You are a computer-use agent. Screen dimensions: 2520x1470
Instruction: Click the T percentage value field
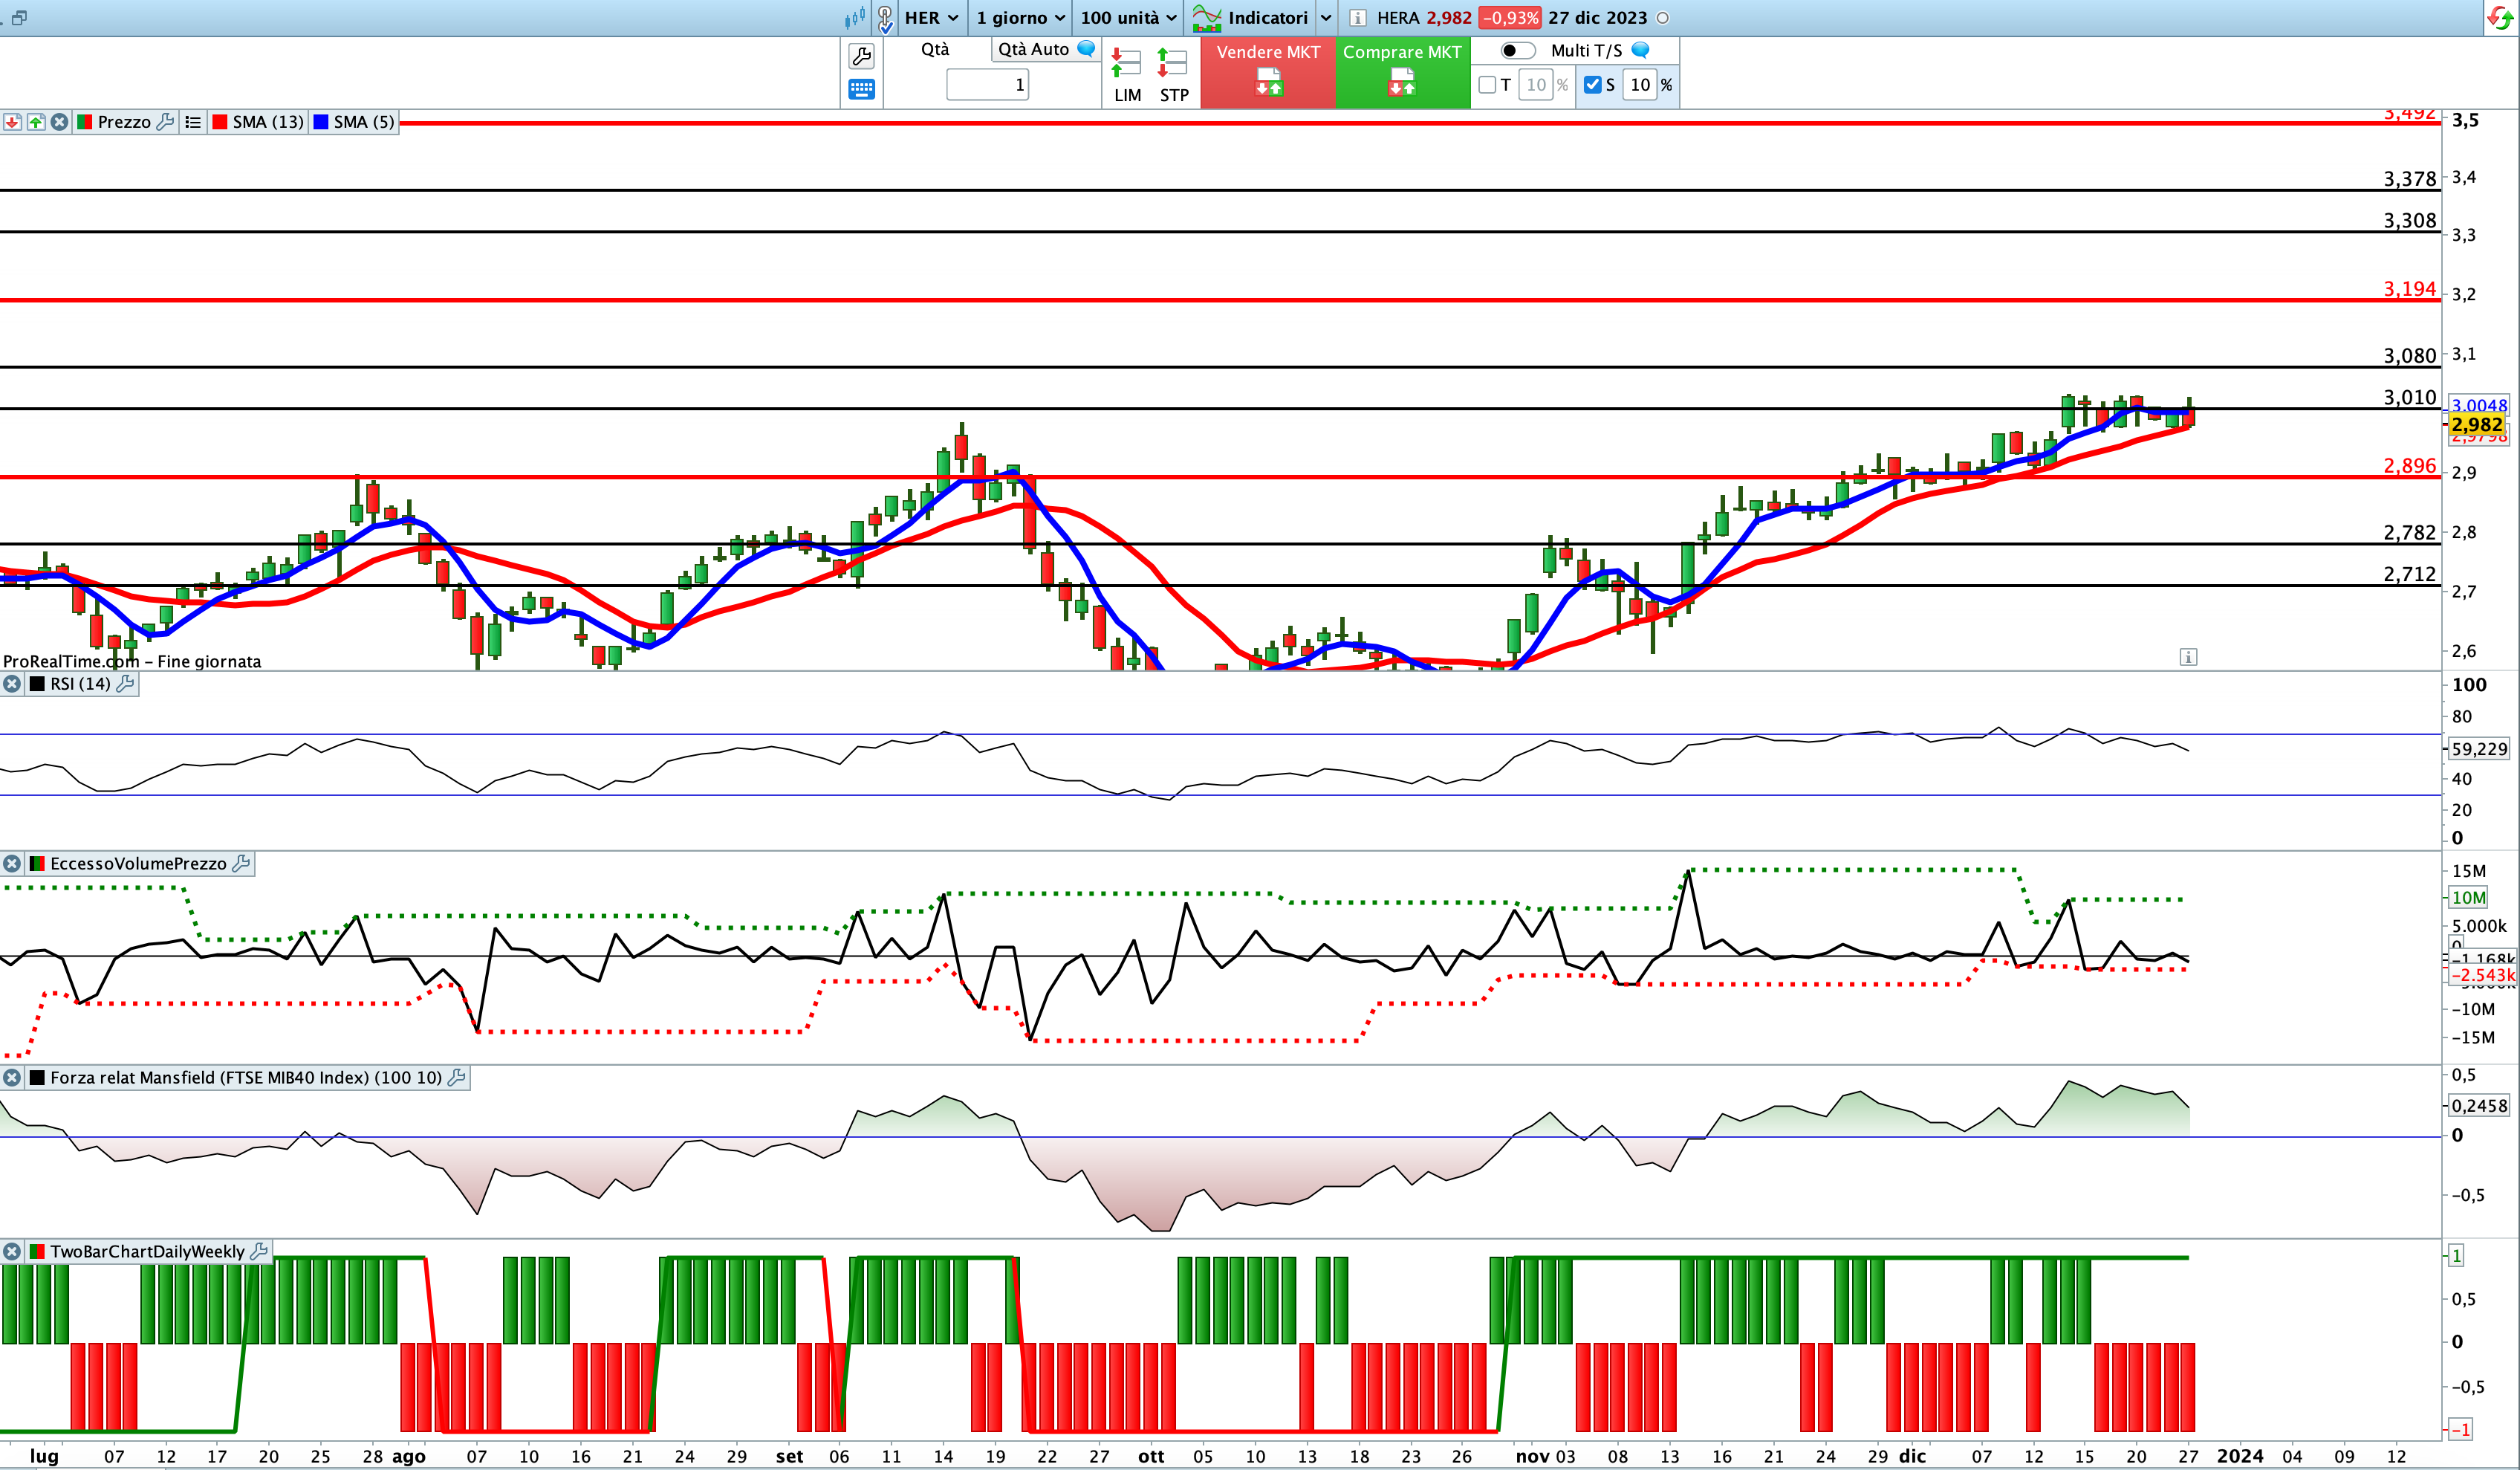(1536, 85)
